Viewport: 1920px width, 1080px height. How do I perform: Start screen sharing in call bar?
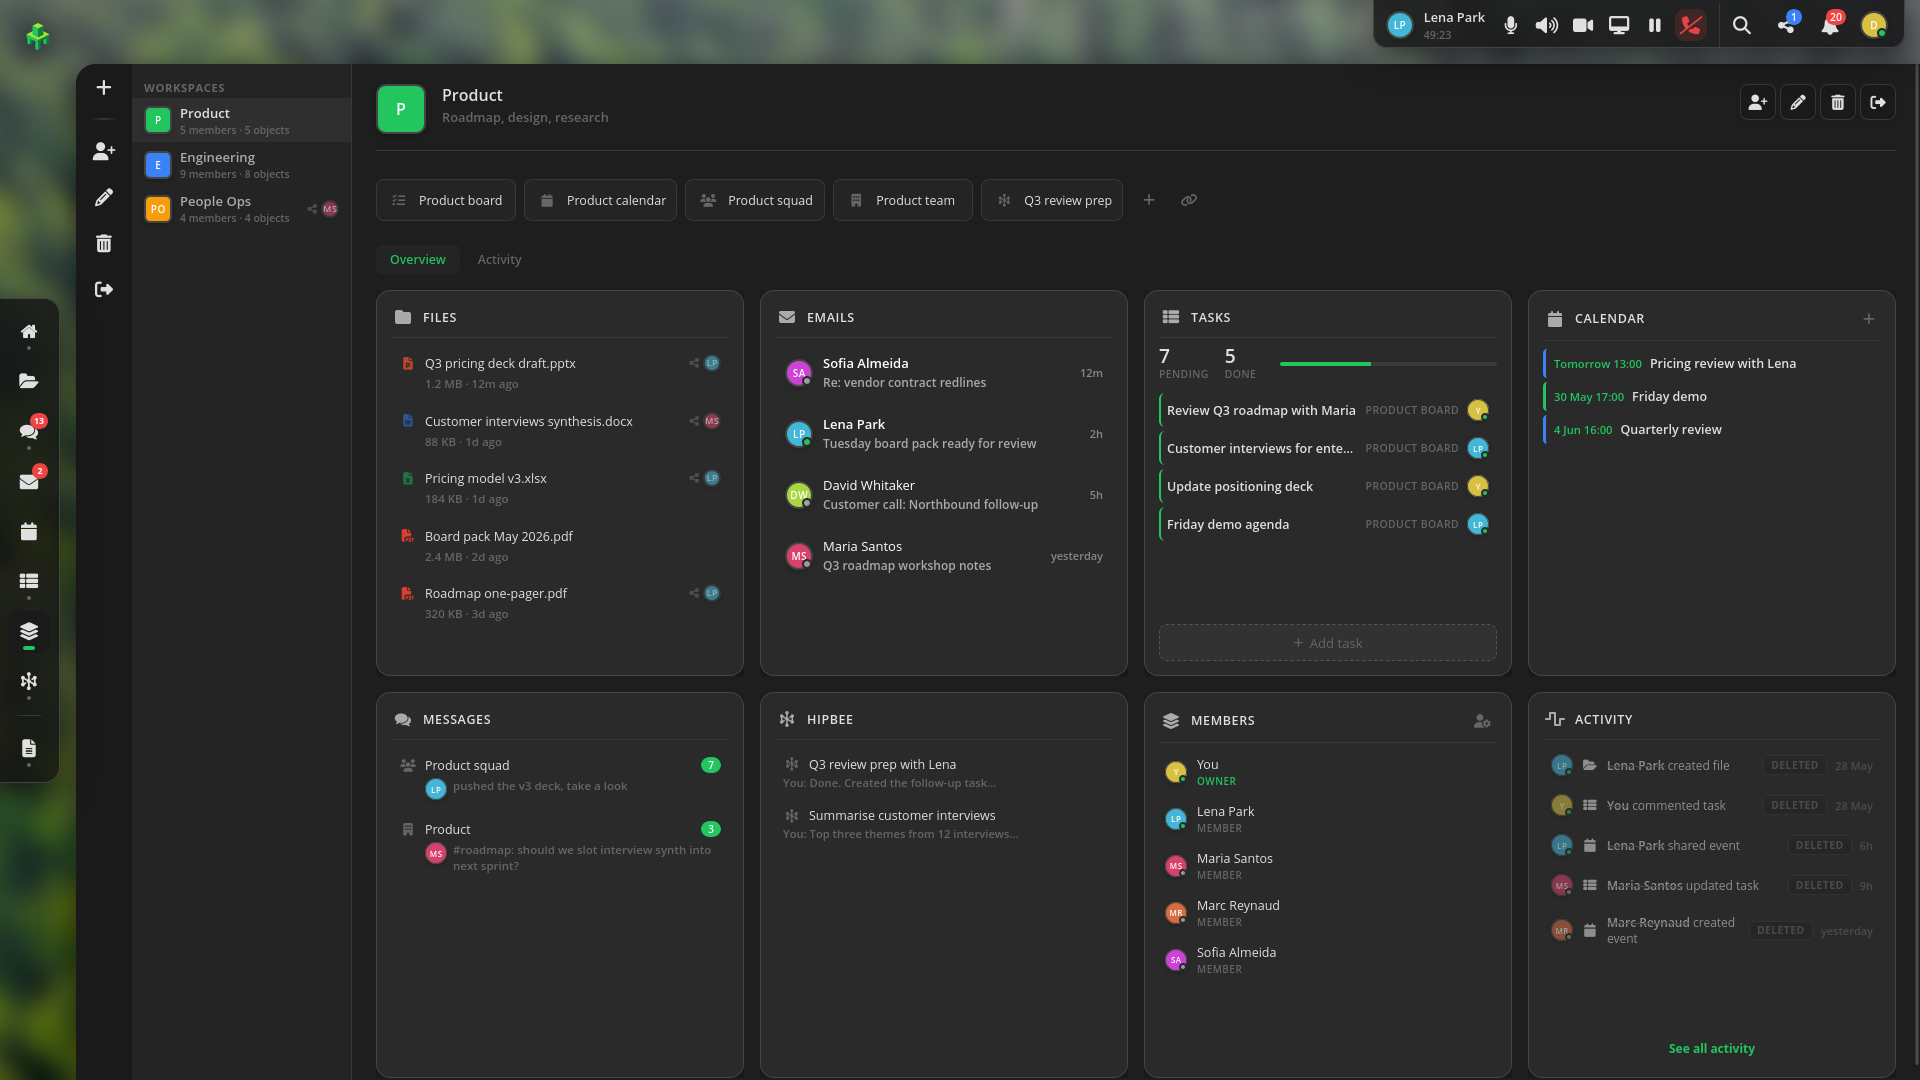pyautogui.click(x=1619, y=25)
